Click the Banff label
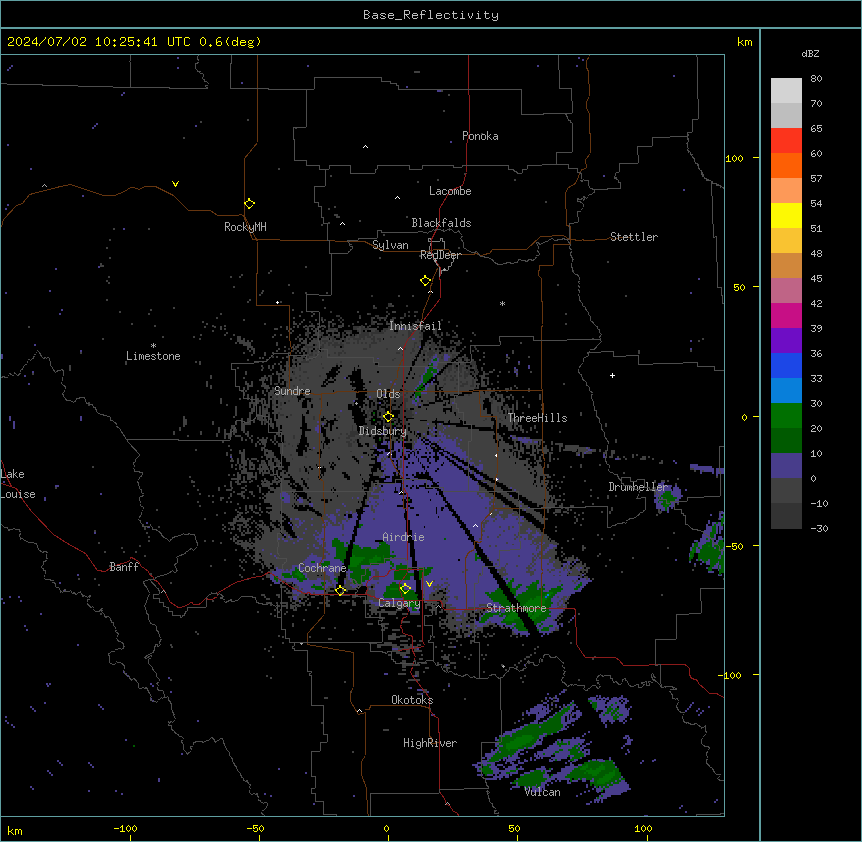Viewport: 862px width, 842px height. coord(124,567)
